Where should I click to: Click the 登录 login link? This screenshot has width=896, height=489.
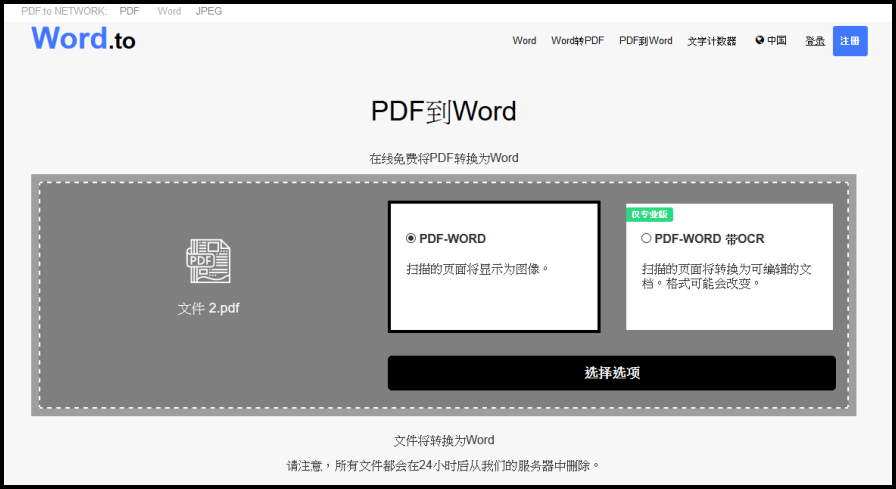(815, 41)
